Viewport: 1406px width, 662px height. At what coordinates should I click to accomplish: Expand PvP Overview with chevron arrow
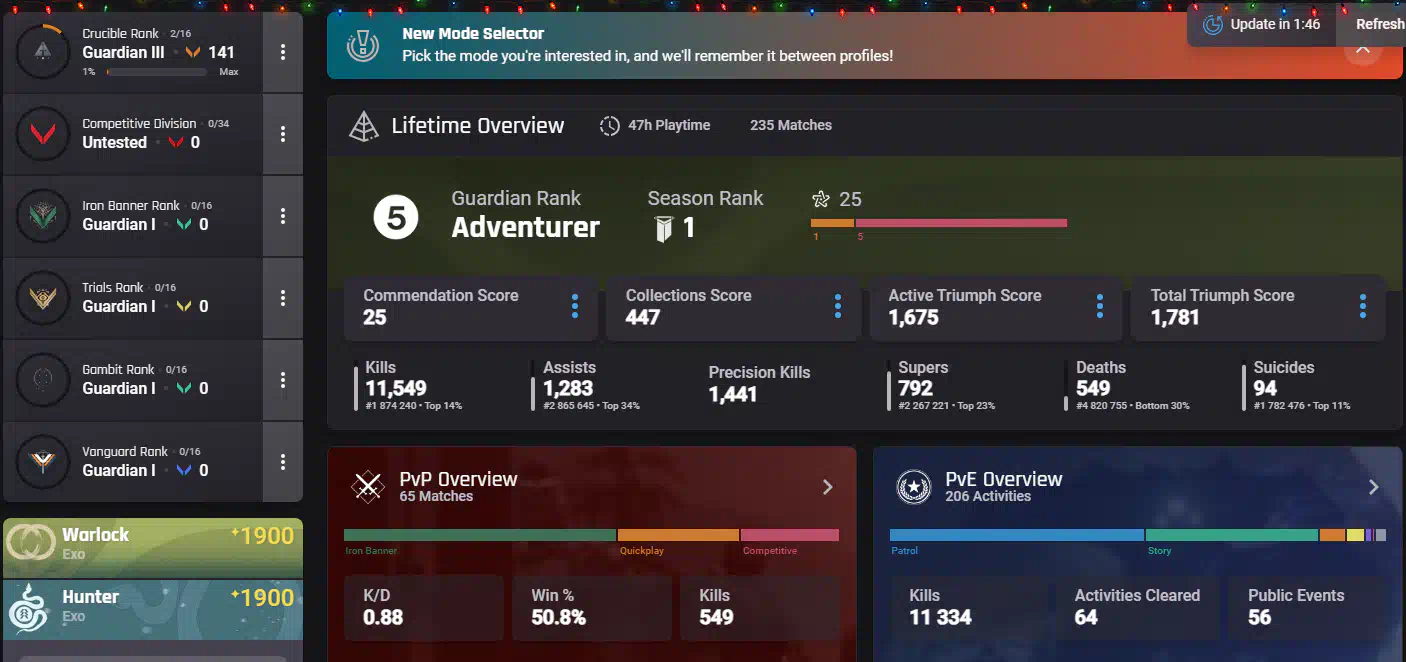point(827,487)
